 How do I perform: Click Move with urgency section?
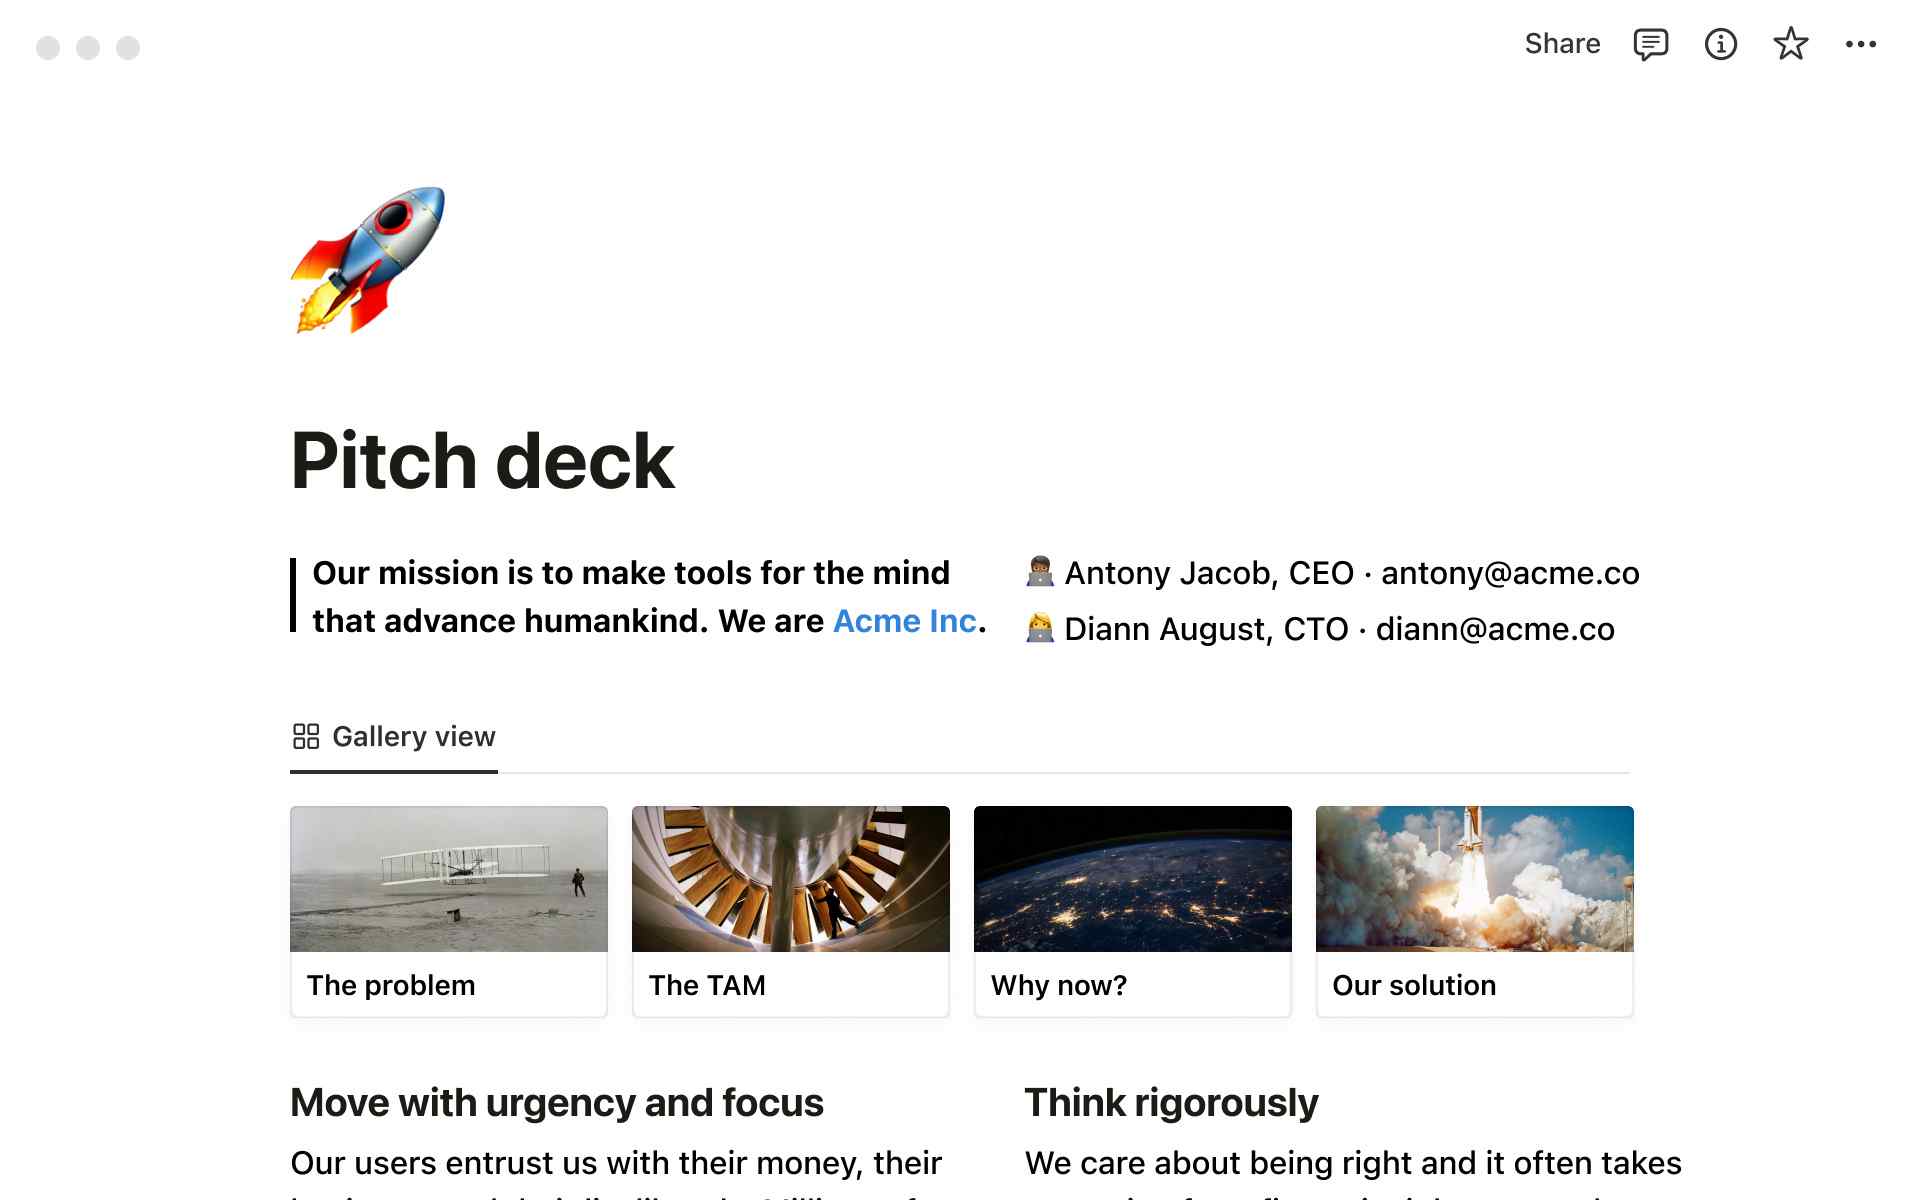[x=557, y=1103]
